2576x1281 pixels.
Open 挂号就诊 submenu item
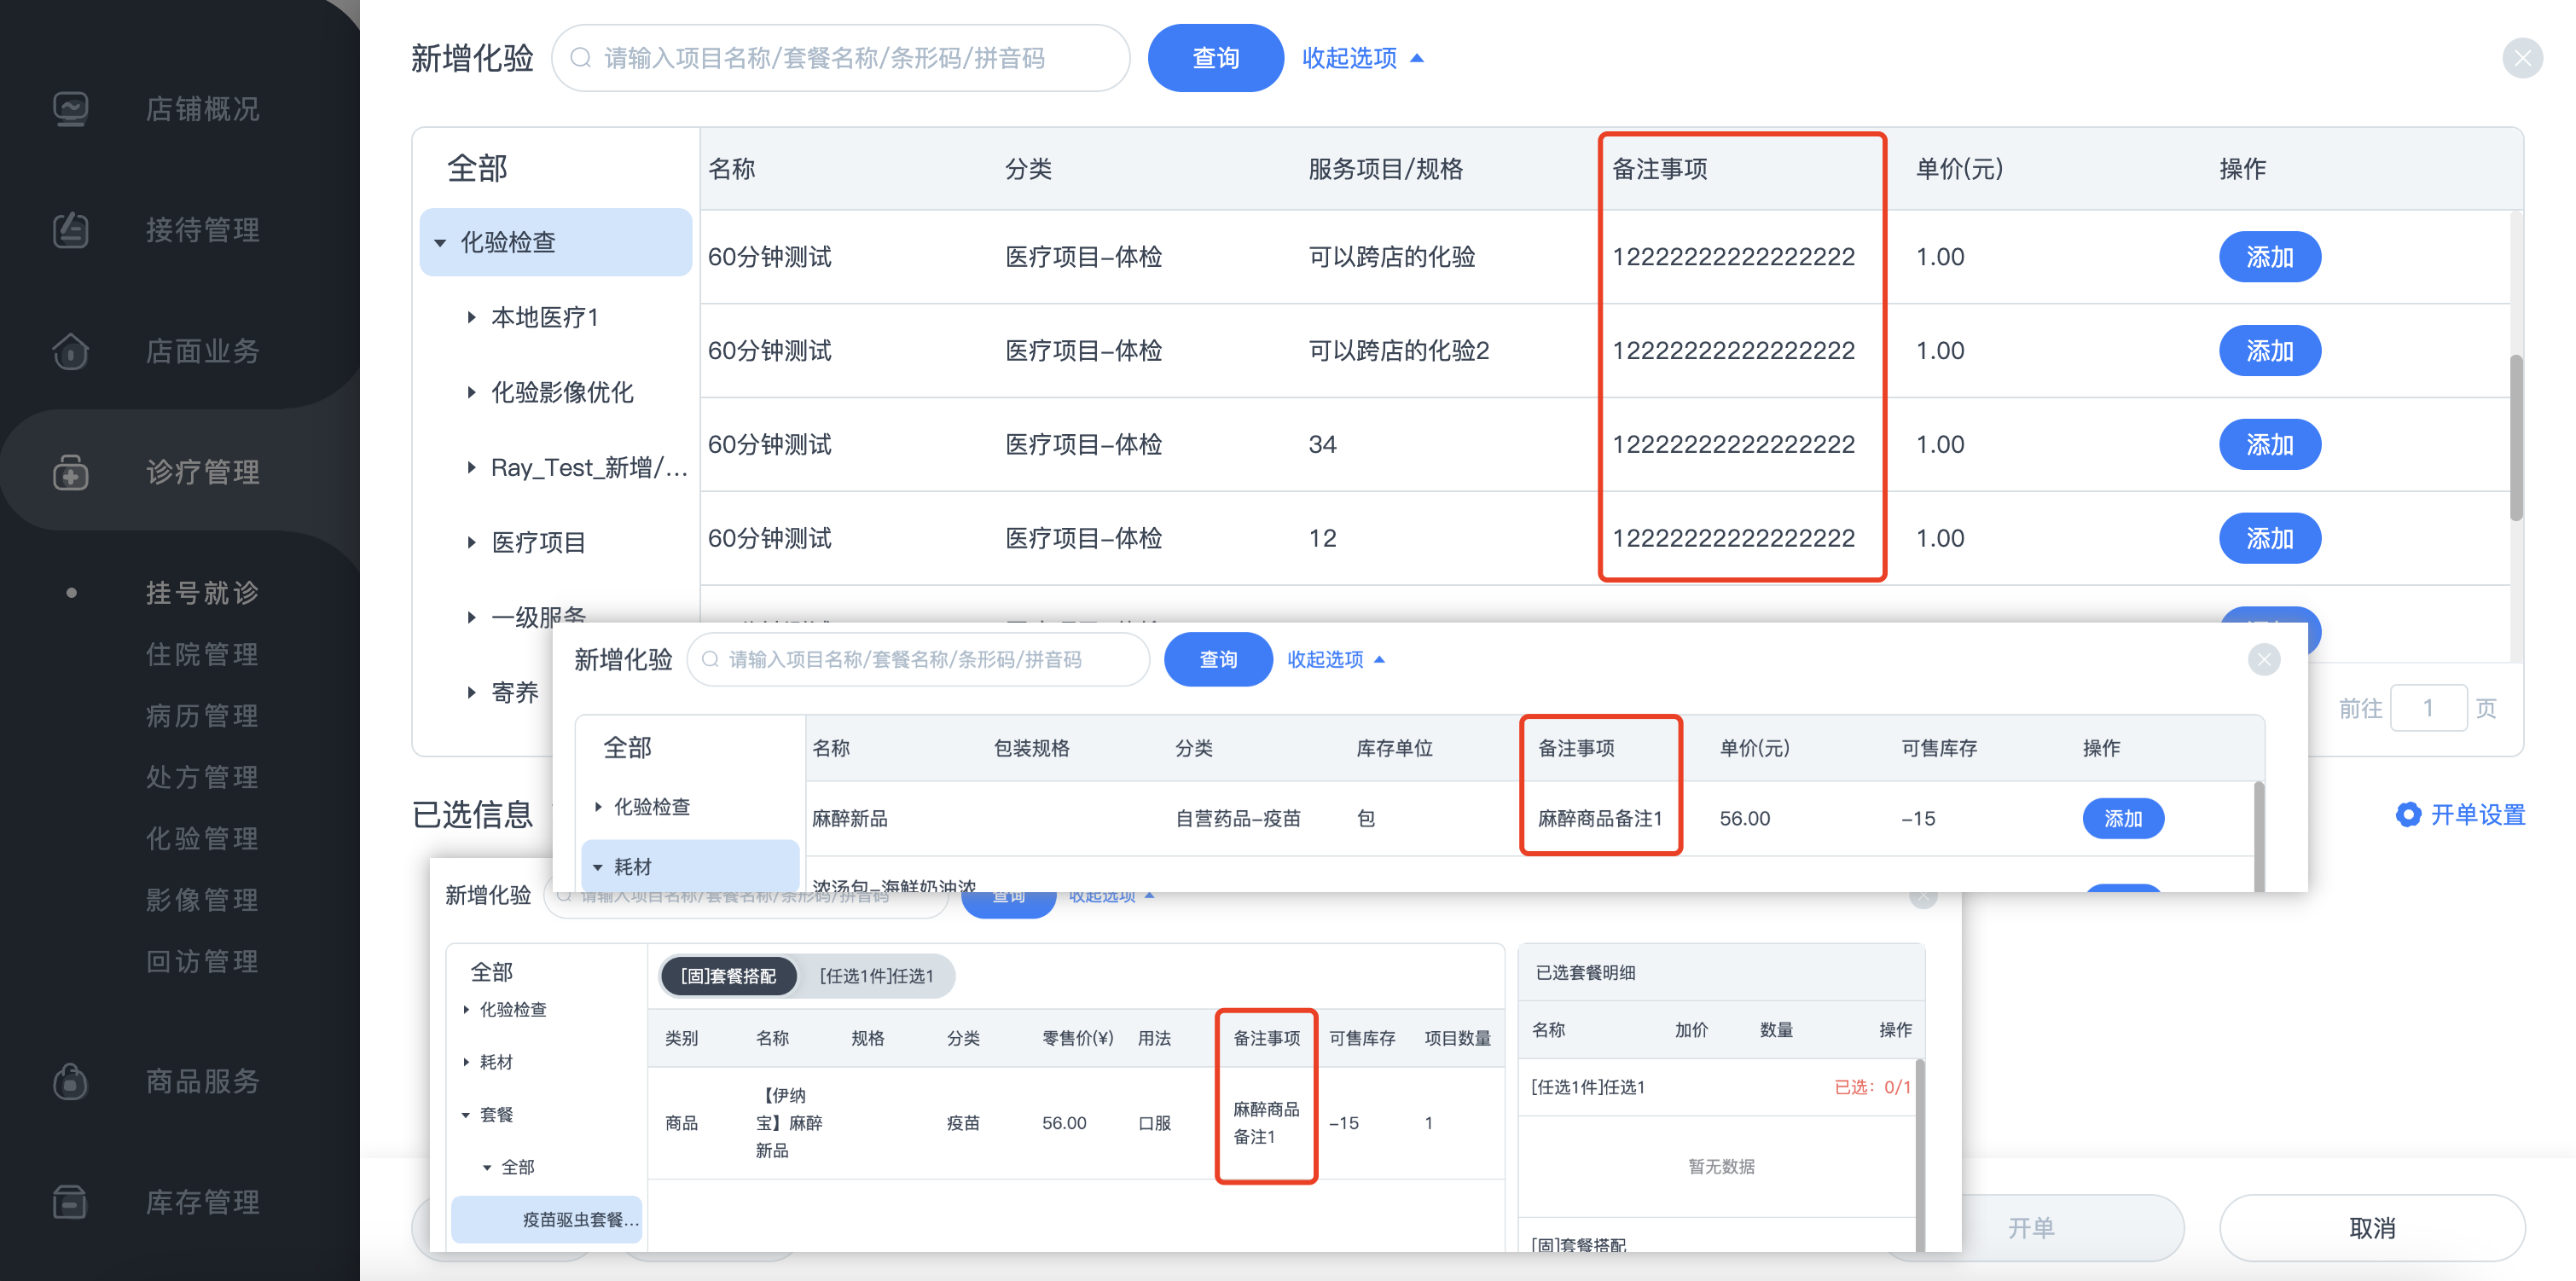point(202,593)
